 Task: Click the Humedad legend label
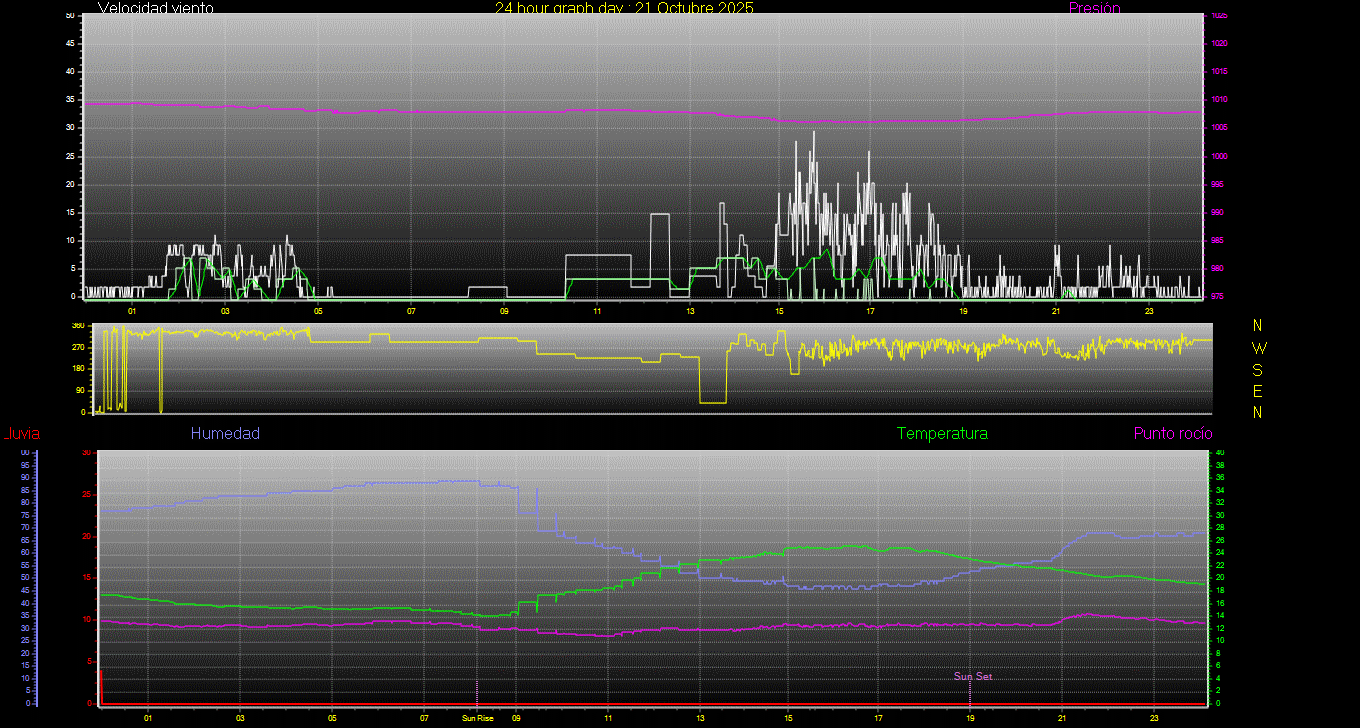(x=225, y=433)
